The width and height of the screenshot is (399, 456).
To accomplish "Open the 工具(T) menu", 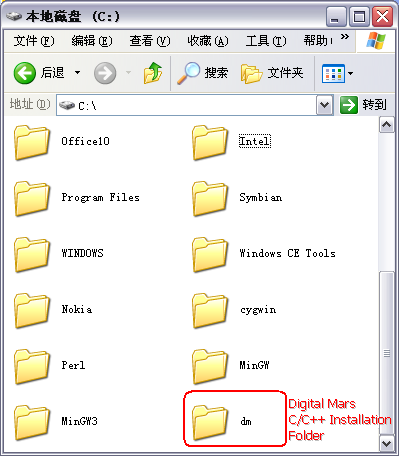I will click(x=266, y=41).
